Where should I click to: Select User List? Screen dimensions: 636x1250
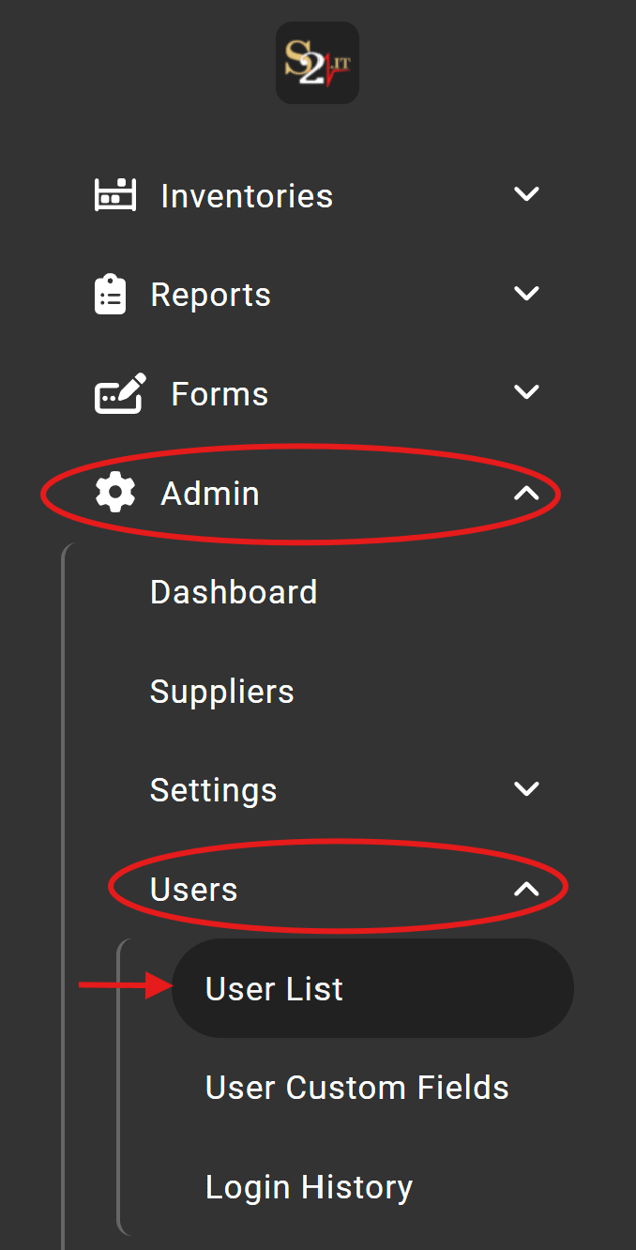pos(273,988)
